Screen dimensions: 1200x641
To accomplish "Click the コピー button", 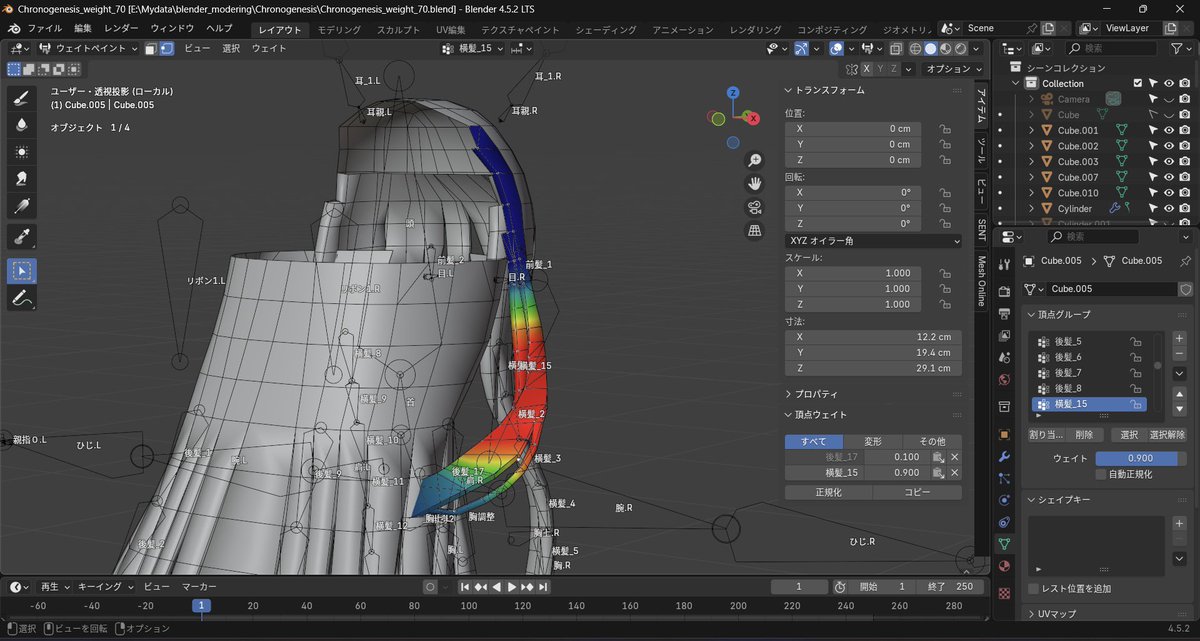I will tap(918, 493).
